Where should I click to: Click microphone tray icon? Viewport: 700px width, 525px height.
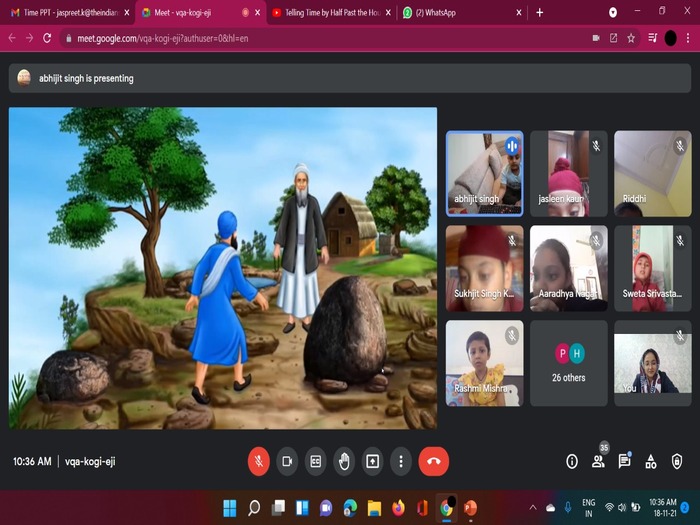point(567,508)
